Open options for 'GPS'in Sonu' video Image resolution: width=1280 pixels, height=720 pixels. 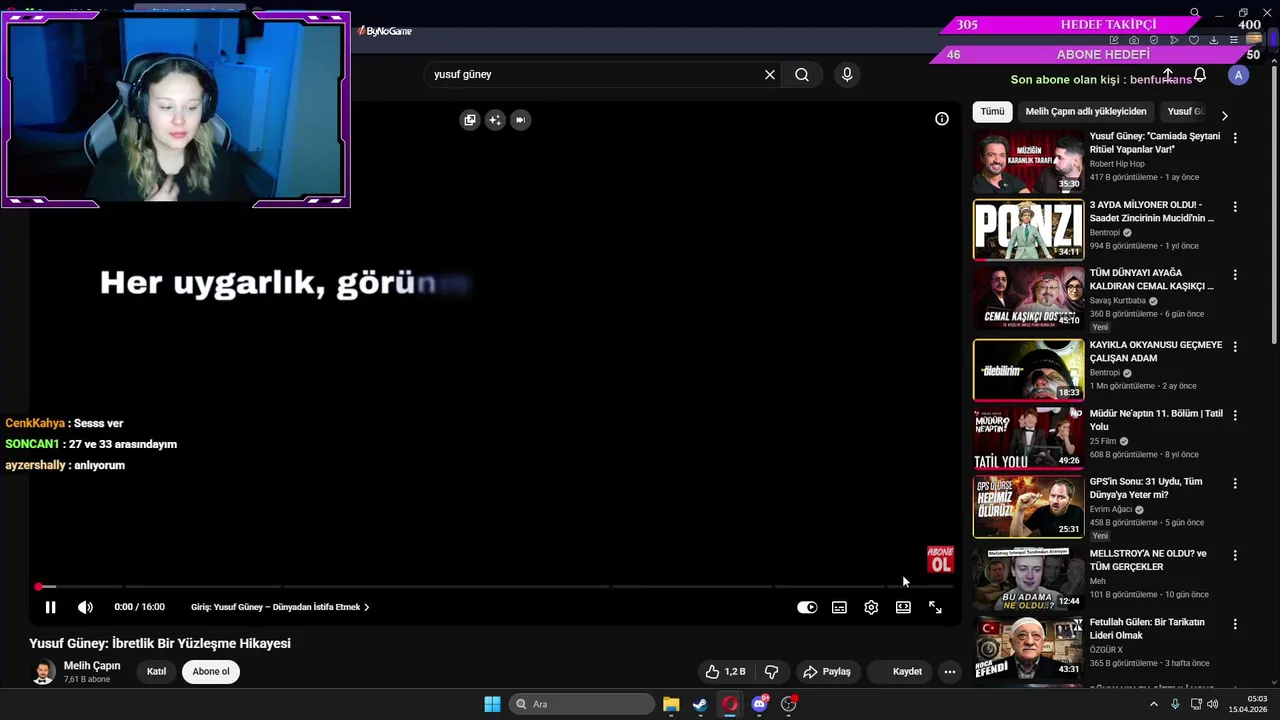tap(1235, 483)
